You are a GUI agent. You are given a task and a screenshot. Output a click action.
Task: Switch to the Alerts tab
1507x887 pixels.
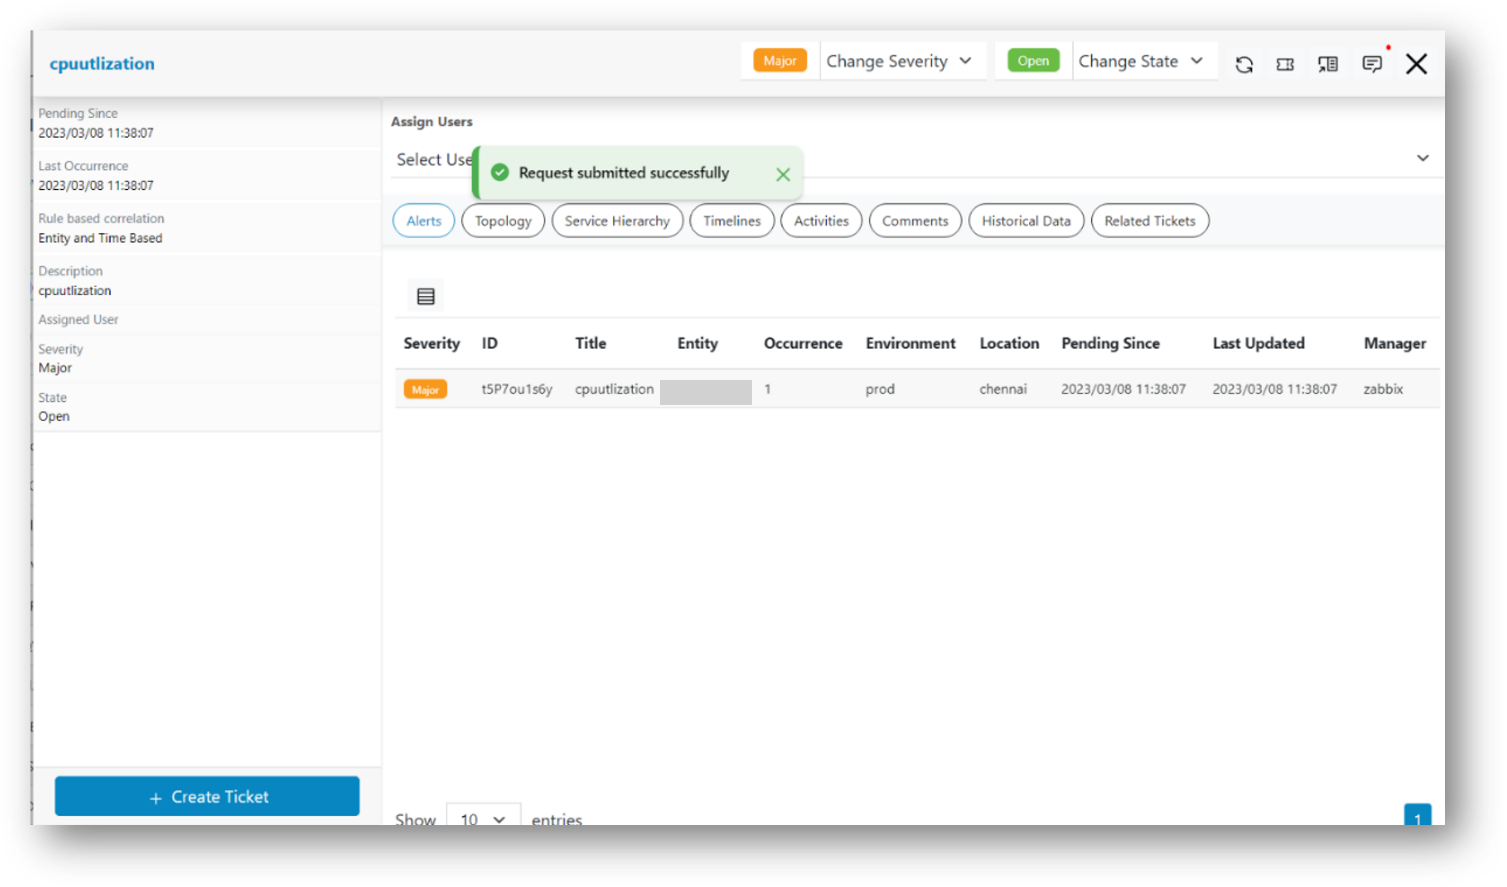coord(424,221)
